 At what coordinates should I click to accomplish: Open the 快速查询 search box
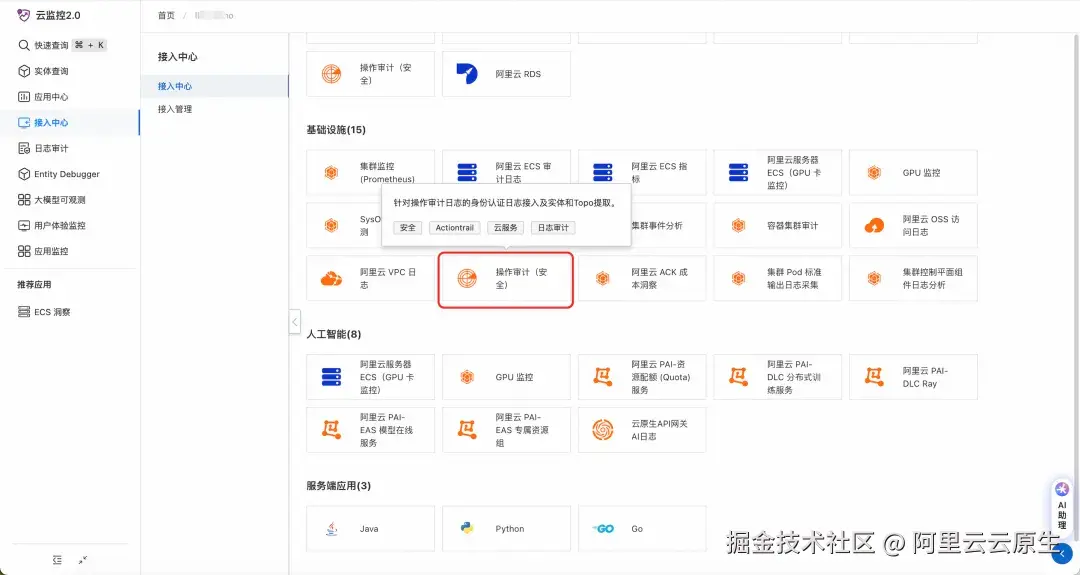[x=62, y=45]
